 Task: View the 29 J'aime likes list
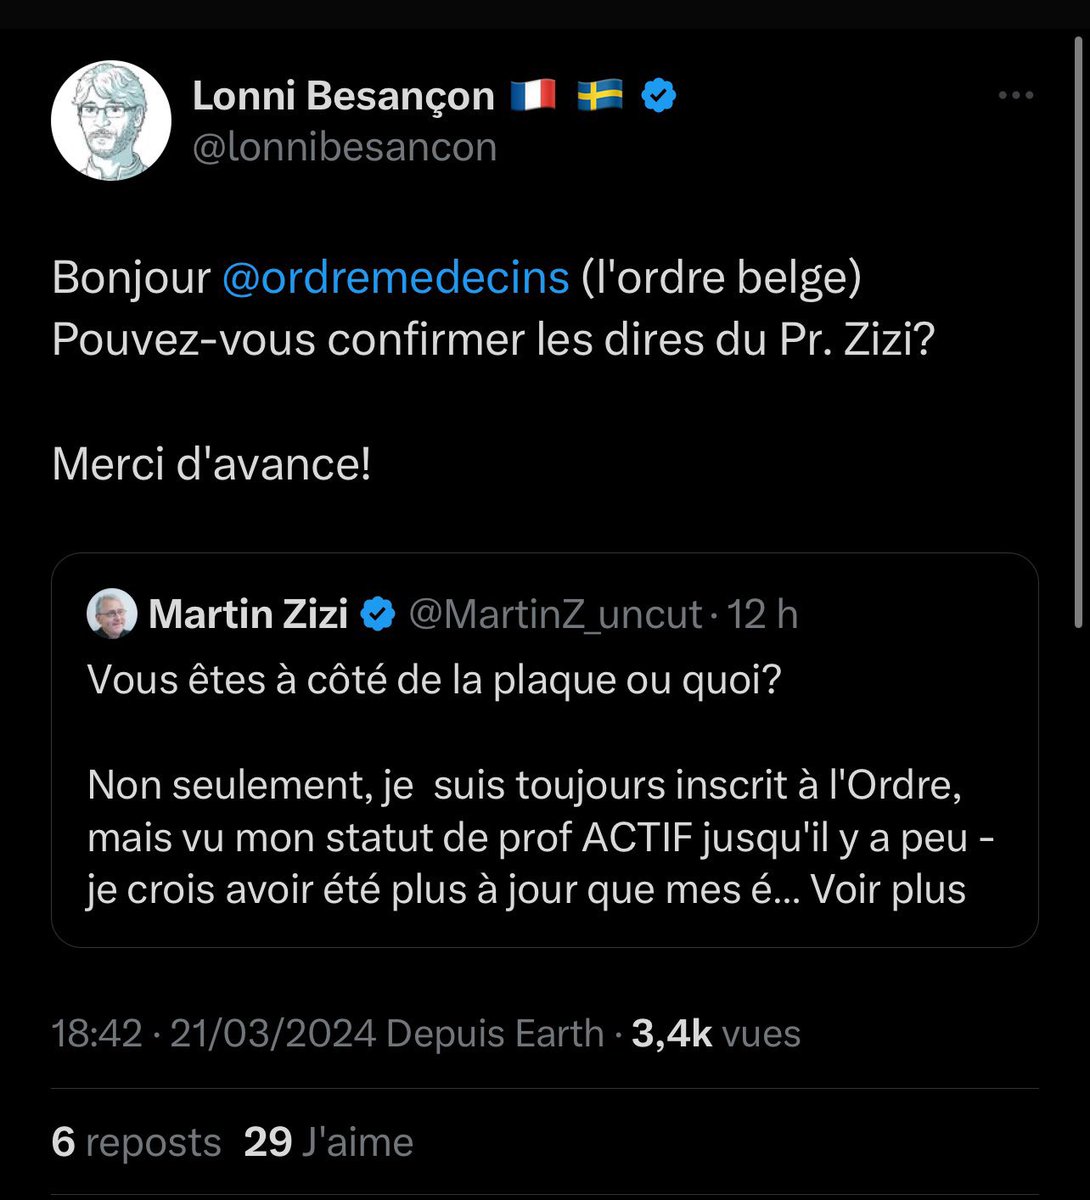(x=328, y=1142)
